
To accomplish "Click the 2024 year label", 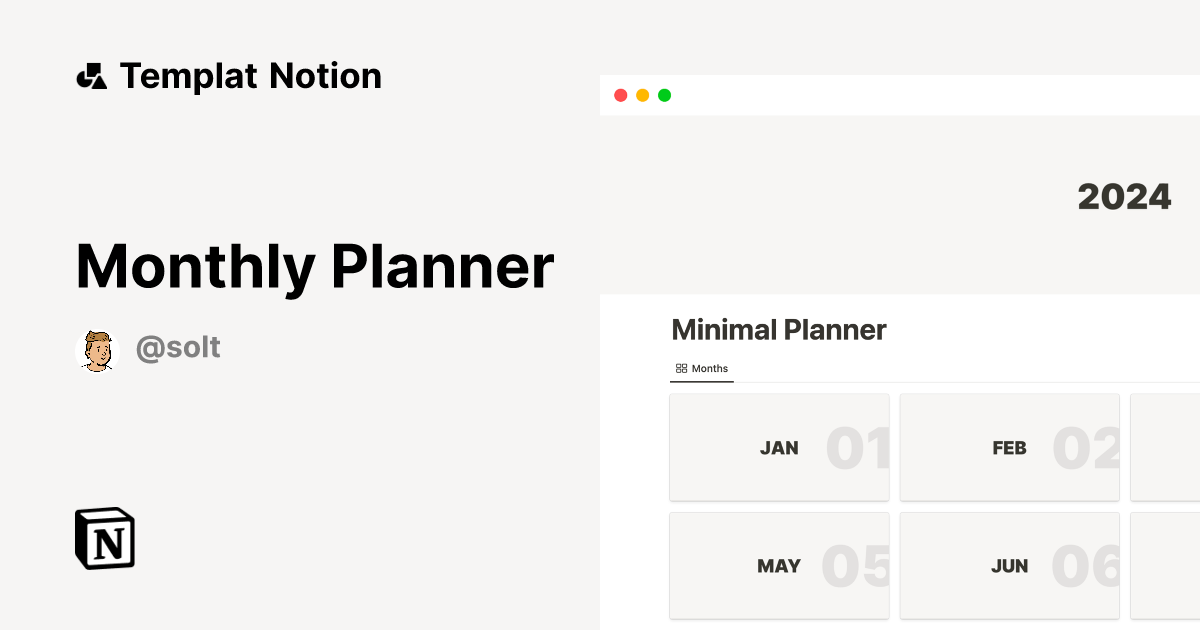I will [x=1124, y=196].
